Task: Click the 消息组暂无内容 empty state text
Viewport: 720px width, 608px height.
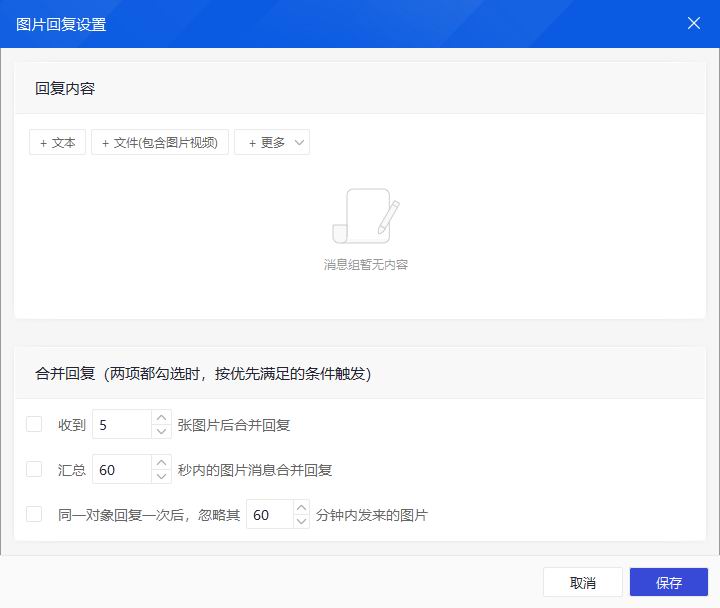Action: pyautogui.click(x=365, y=265)
